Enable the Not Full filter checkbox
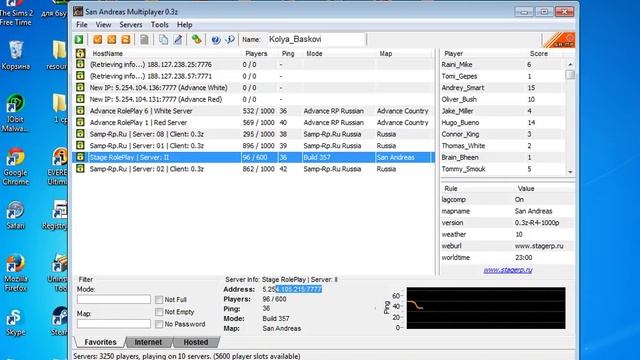 159,300
